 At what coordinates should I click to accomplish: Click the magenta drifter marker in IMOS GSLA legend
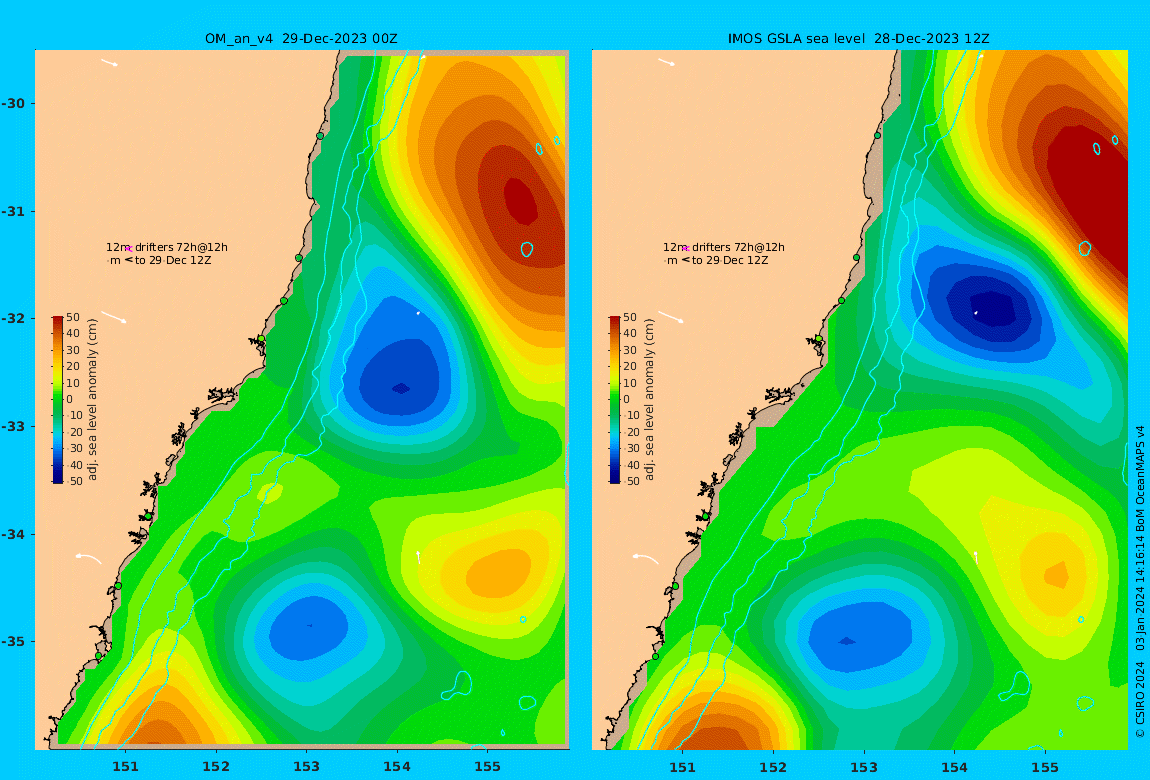tap(686, 249)
